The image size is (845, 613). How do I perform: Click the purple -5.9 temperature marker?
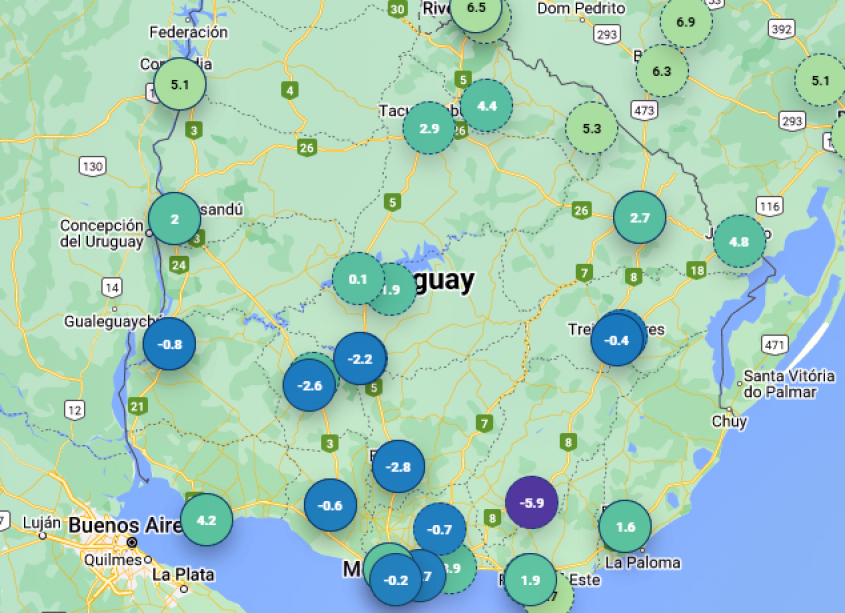click(x=531, y=503)
